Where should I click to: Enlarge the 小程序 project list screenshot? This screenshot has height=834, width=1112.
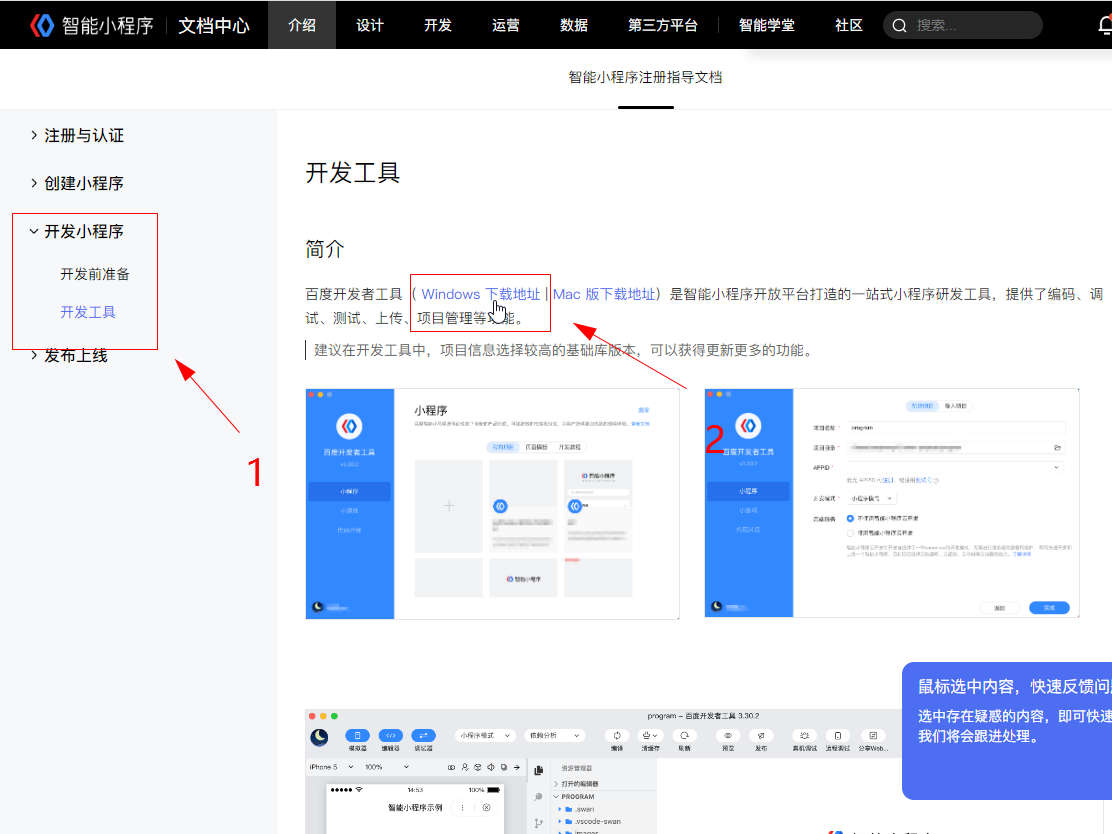492,504
